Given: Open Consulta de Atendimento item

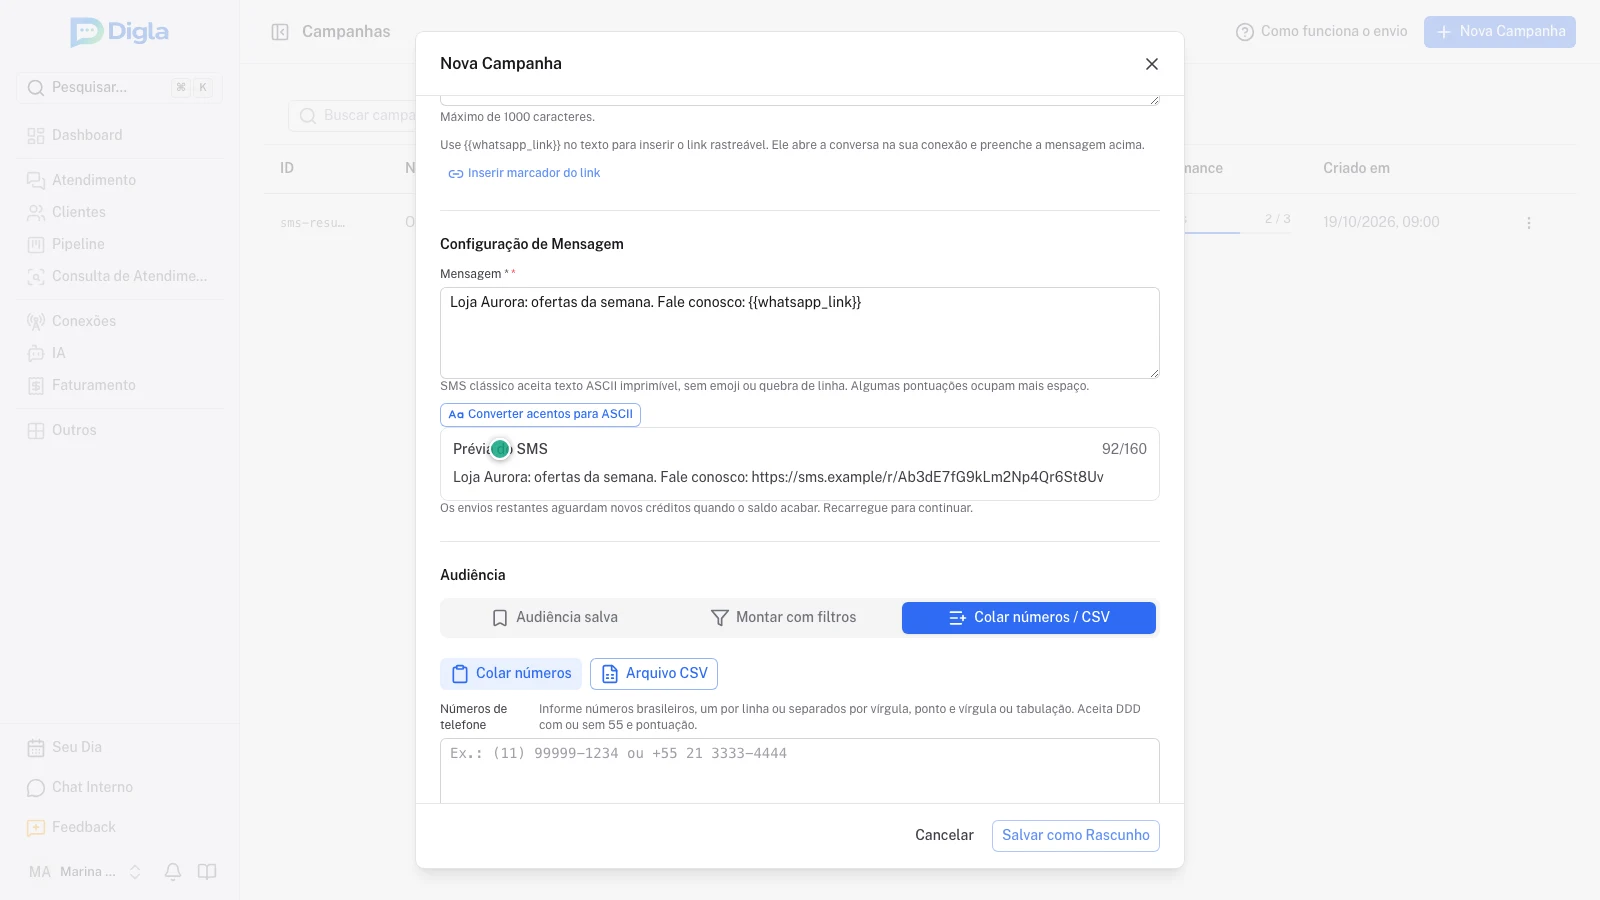Looking at the screenshot, I should [119, 276].
